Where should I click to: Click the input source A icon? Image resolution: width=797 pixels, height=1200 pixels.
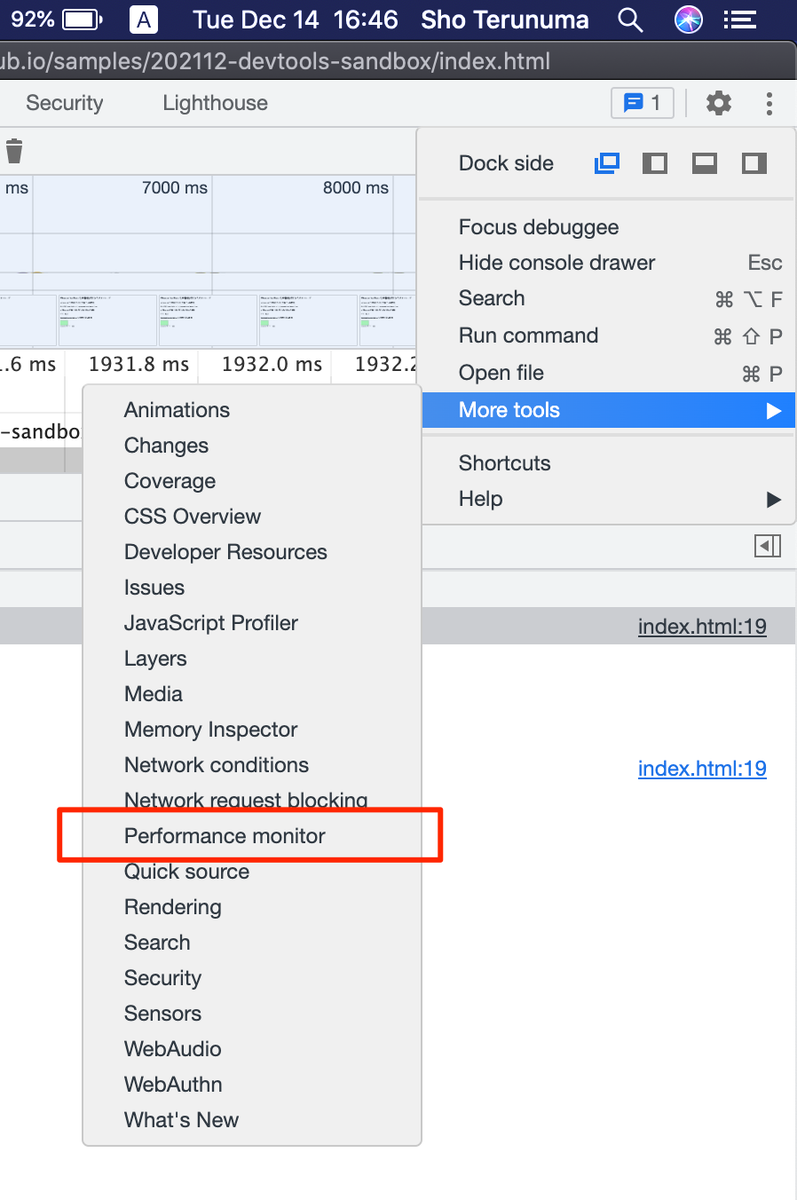pyautogui.click(x=145, y=20)
